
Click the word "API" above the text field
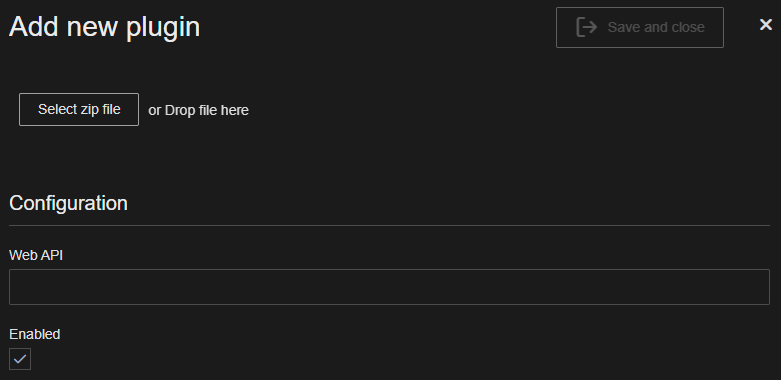tap(52, 255)
